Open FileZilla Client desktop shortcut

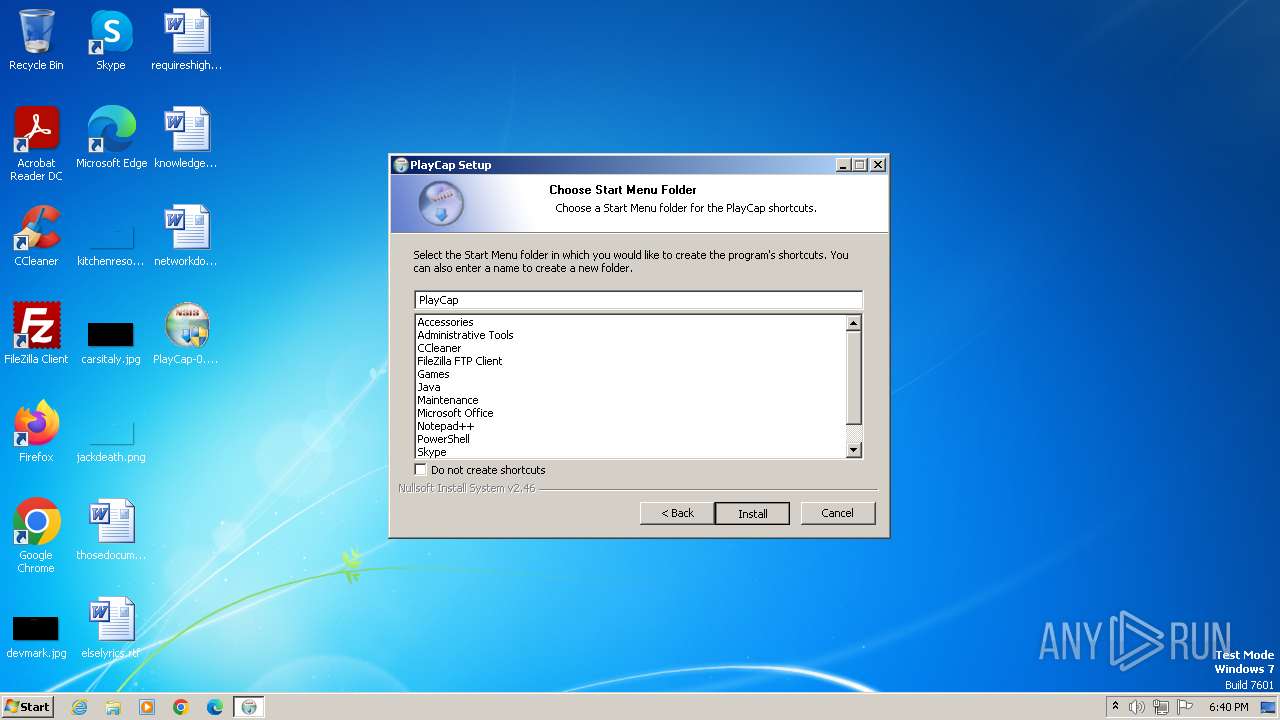[x=36, y=333]
